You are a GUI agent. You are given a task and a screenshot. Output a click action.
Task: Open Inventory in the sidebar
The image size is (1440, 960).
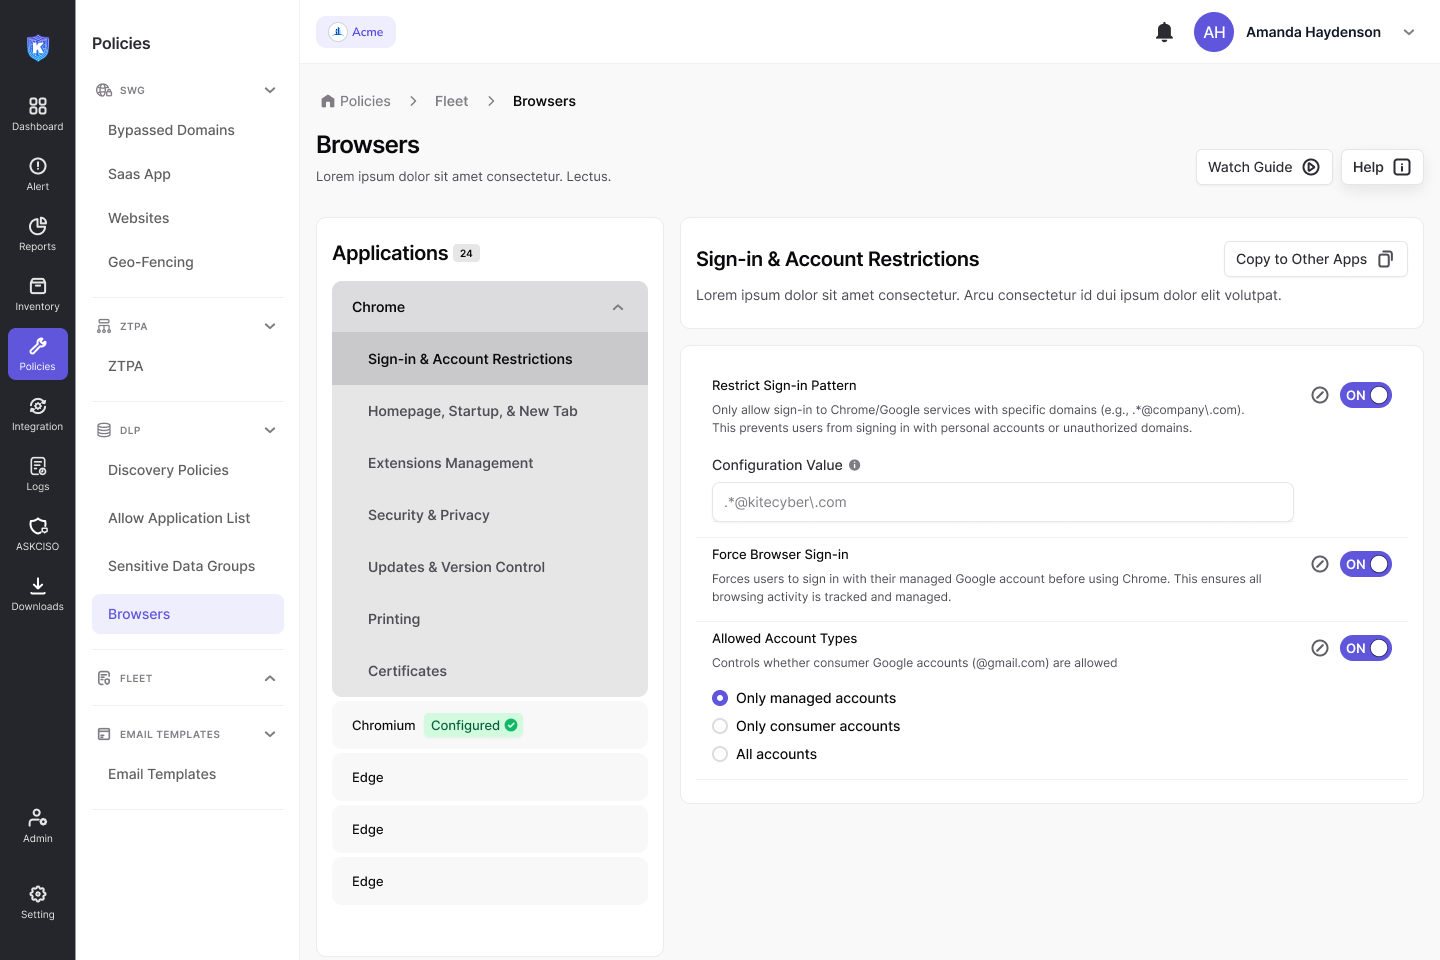(38, 293)
